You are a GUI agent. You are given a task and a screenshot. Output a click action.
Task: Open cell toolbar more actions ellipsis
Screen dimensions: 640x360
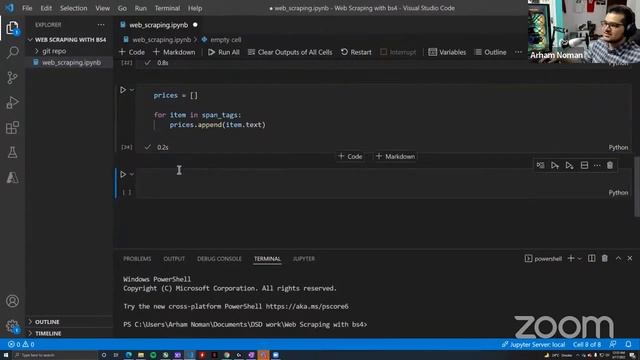tap(597, 165)
